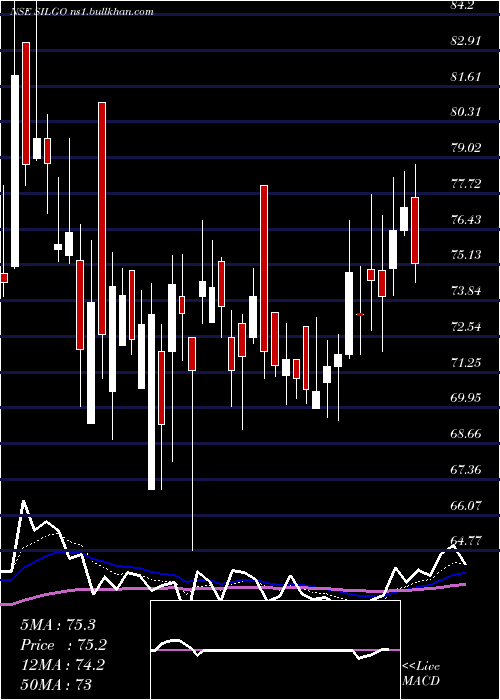This screenshot has height=700, width=500.
Task: Click the small red doji dash near 73.3
Action: [360, 315]
